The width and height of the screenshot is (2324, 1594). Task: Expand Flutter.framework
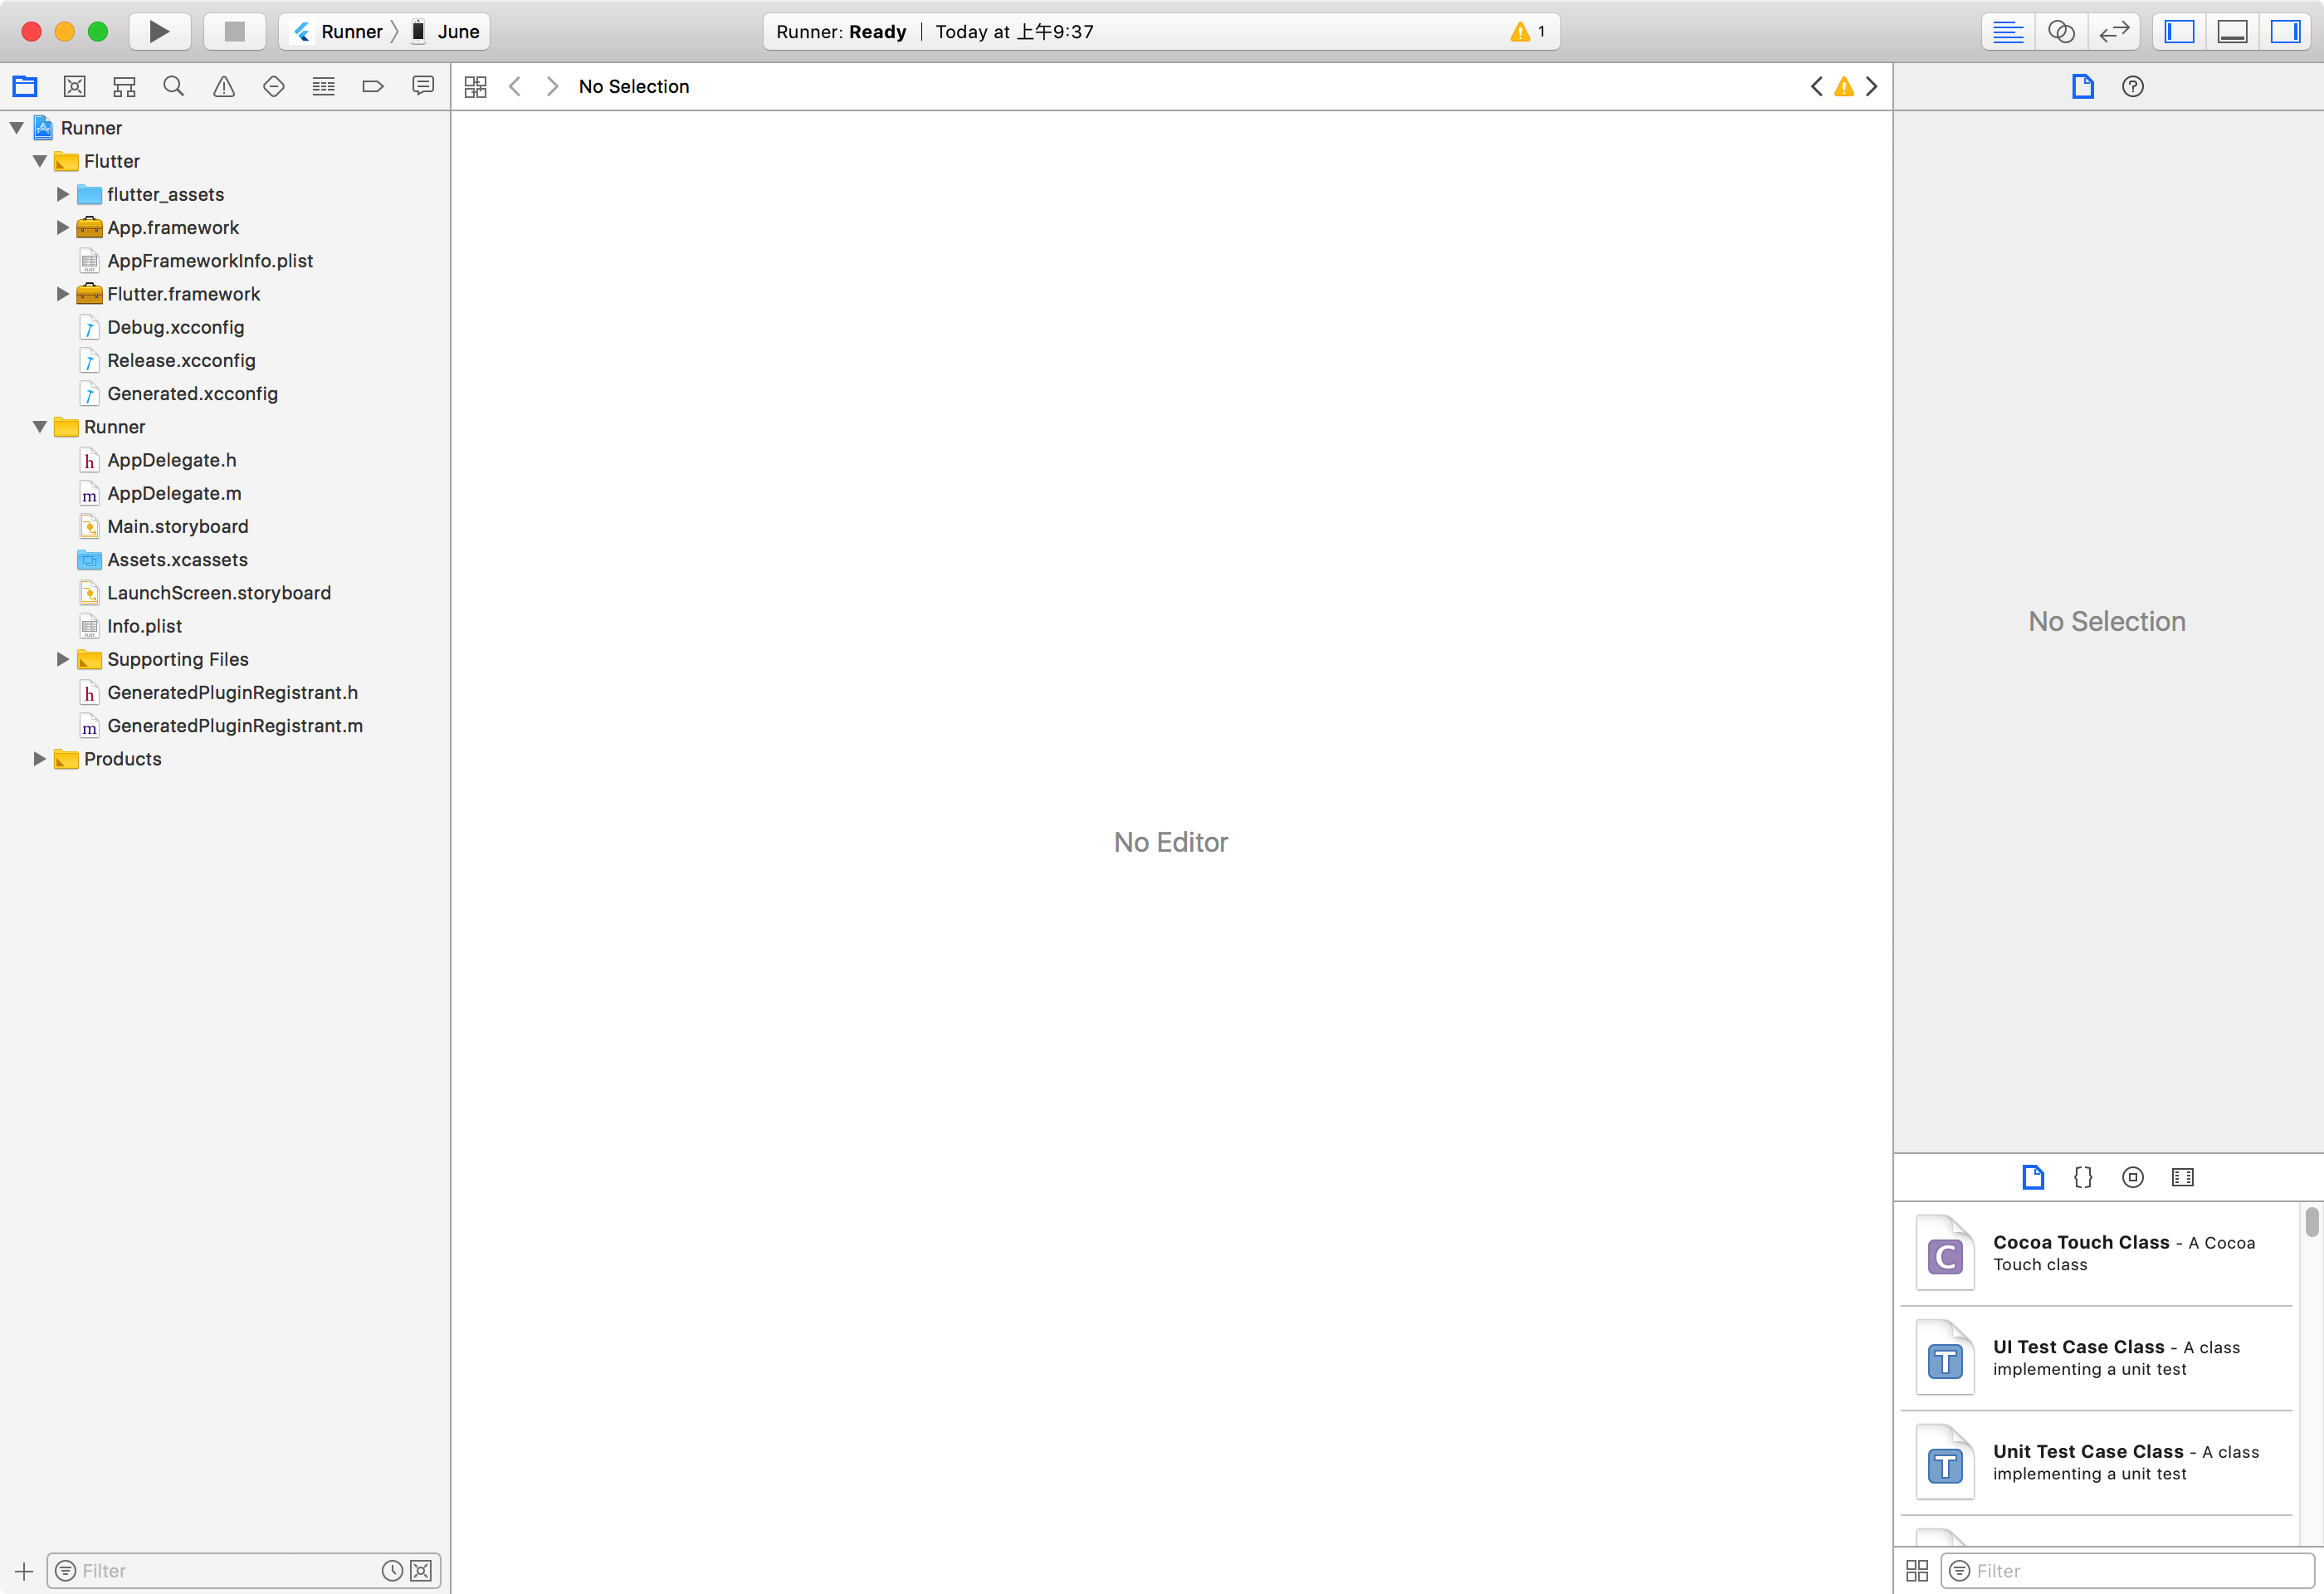(63, 294)
